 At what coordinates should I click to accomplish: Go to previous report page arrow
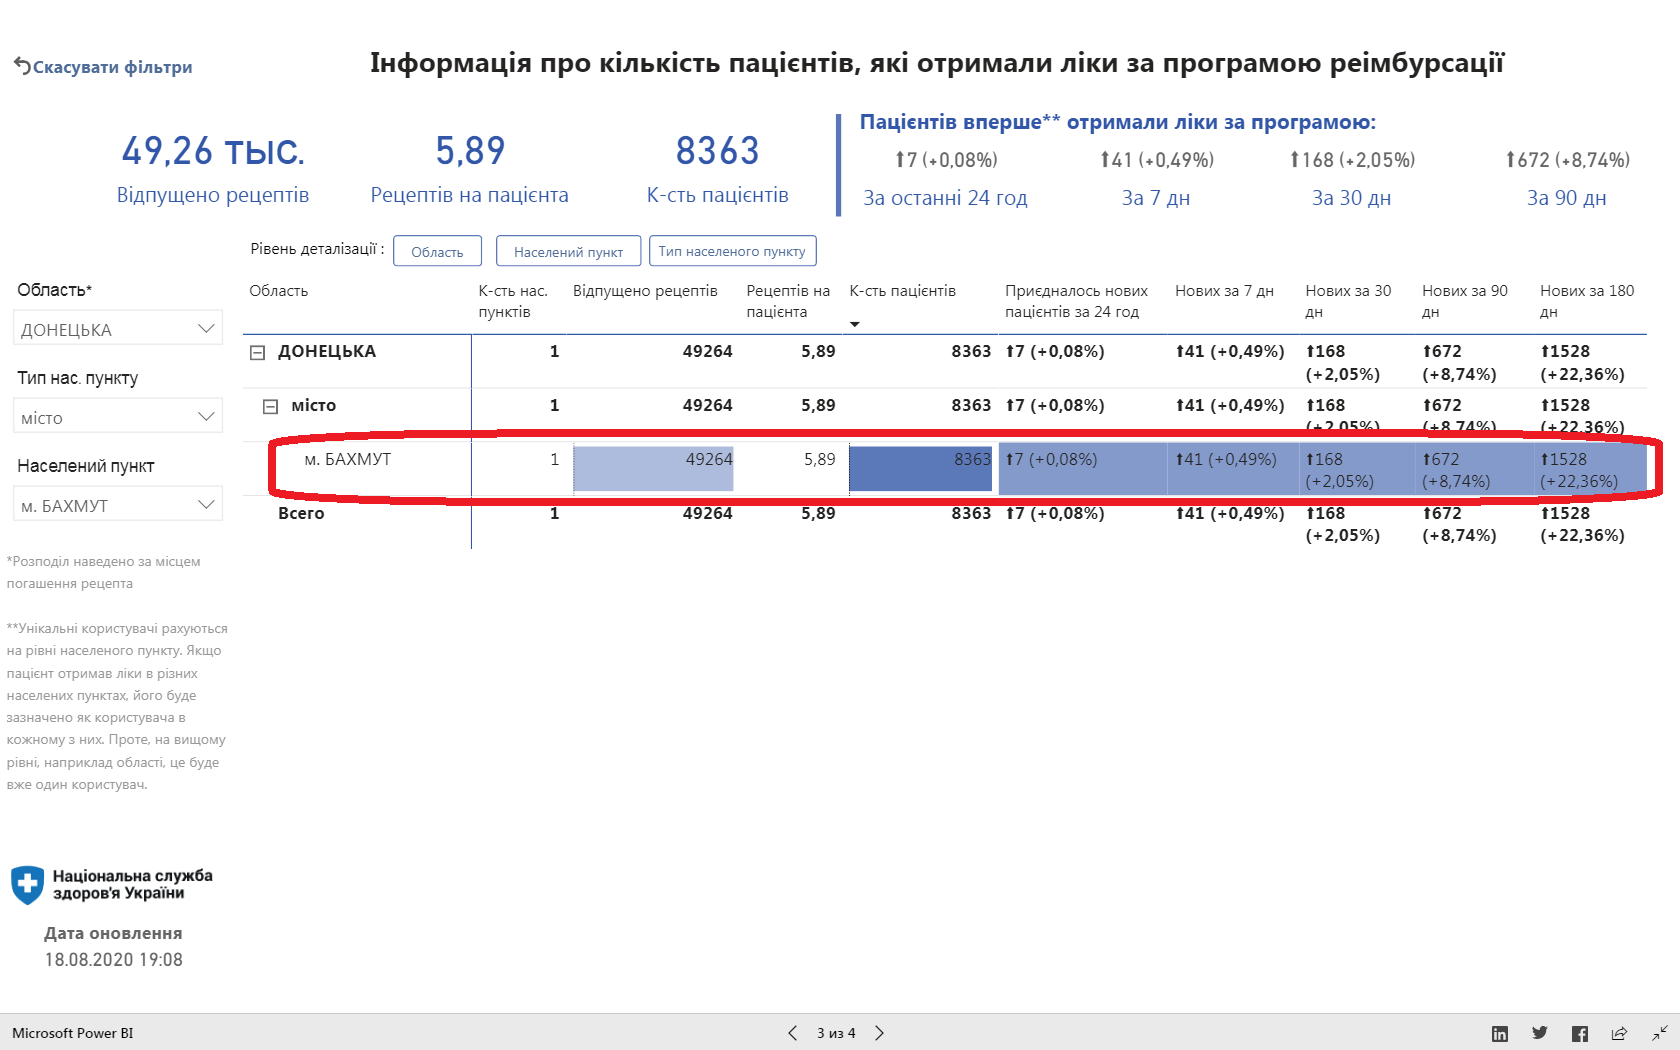tap(792, 1033)
